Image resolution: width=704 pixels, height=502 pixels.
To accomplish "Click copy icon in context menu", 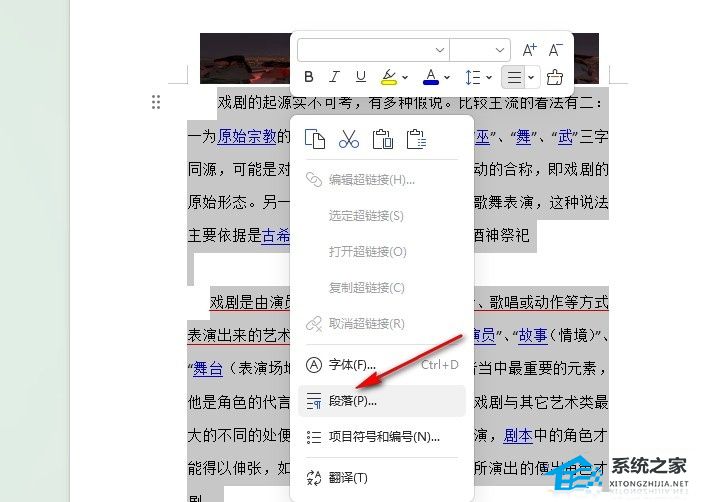I will (315, 139).
